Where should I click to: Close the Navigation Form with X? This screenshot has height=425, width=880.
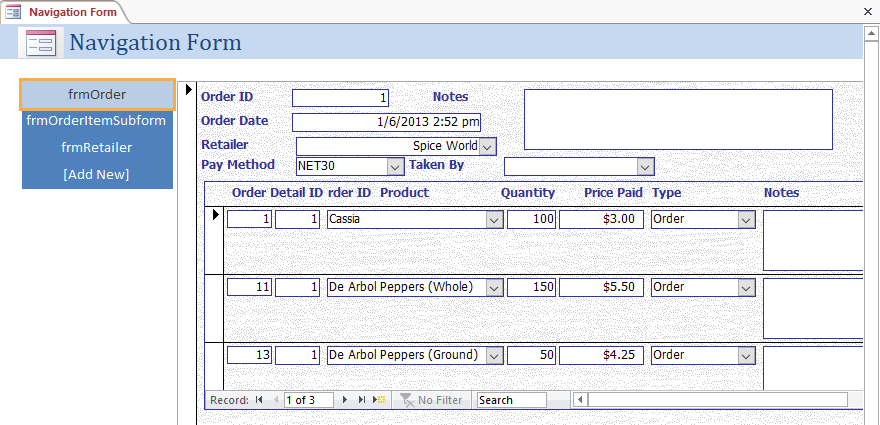pyautogui.click(x=868, y=11)
